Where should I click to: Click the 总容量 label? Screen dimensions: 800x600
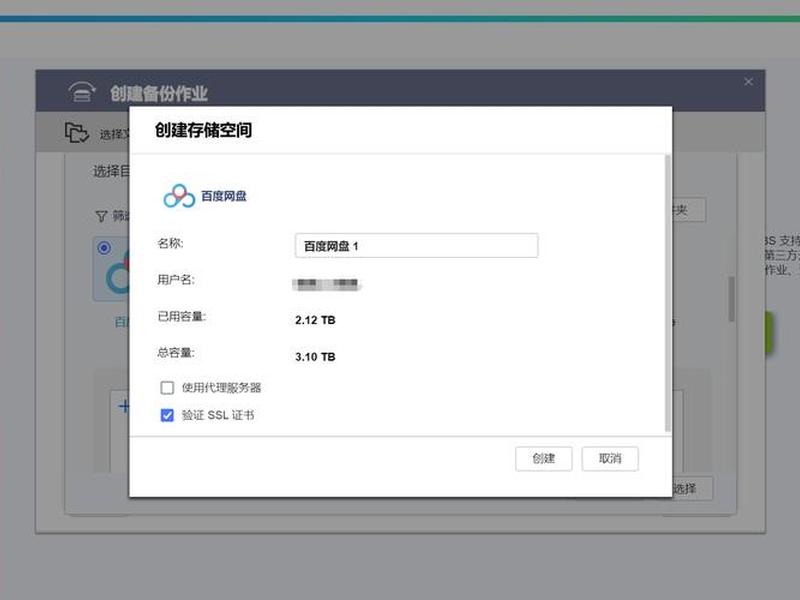(176, 353)
